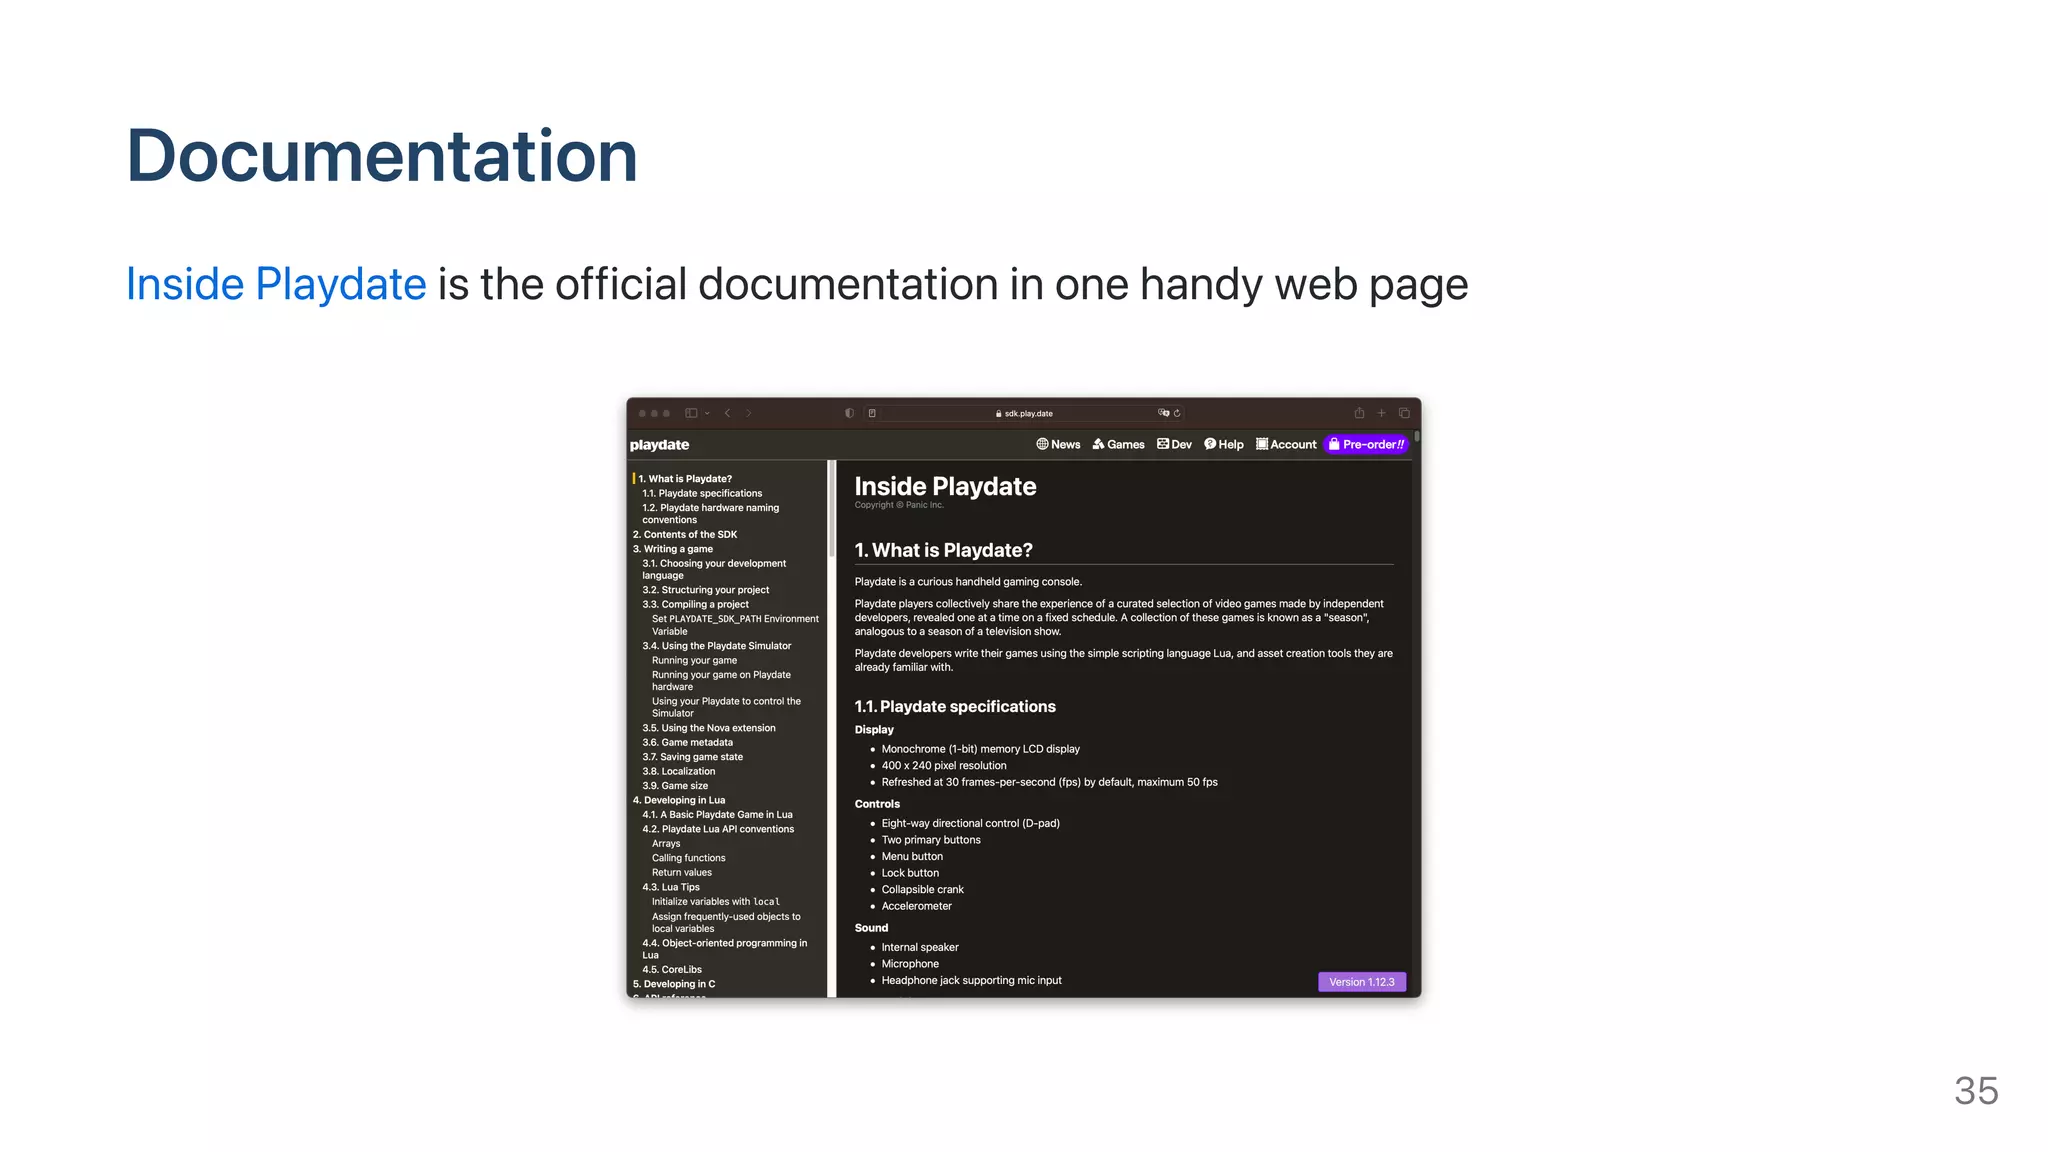Go to Using your Playdate to control the Simulator
The image size is (2048, 1152).
(726, 707)
